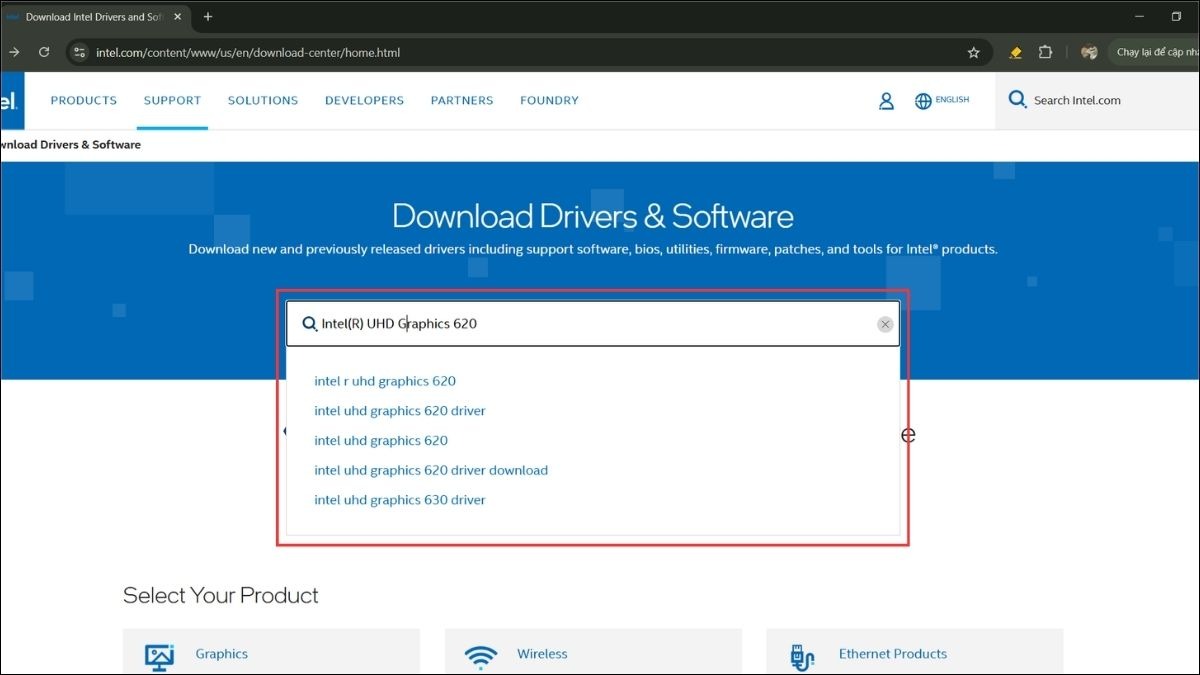Click the Ethernet Products icon
1200x675 pixels.
[802, 656]
